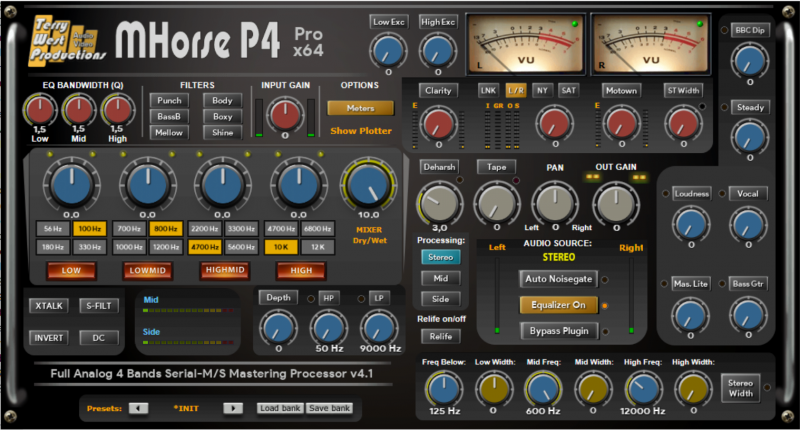The image size is (800, 430).
Task: Click the High Exc knob
Action: [438, 50]
